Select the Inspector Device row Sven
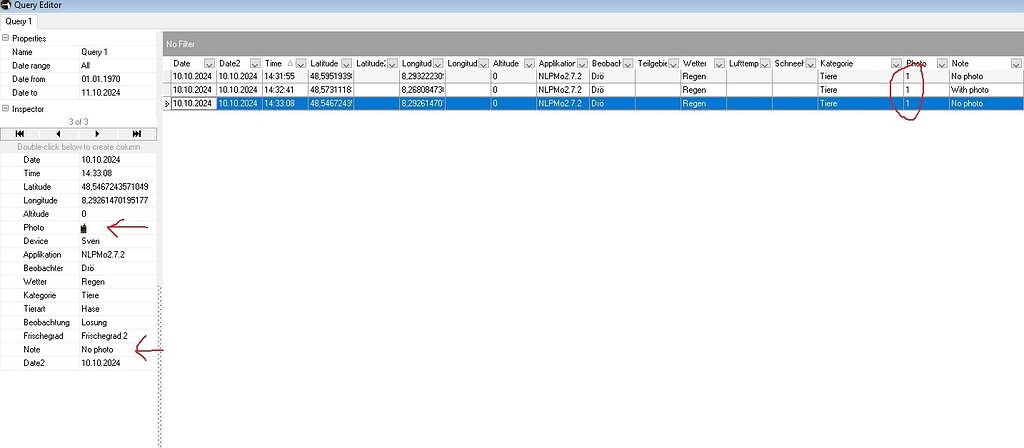Viewport: 1024px width, 448px height. (x=78, y=241)
